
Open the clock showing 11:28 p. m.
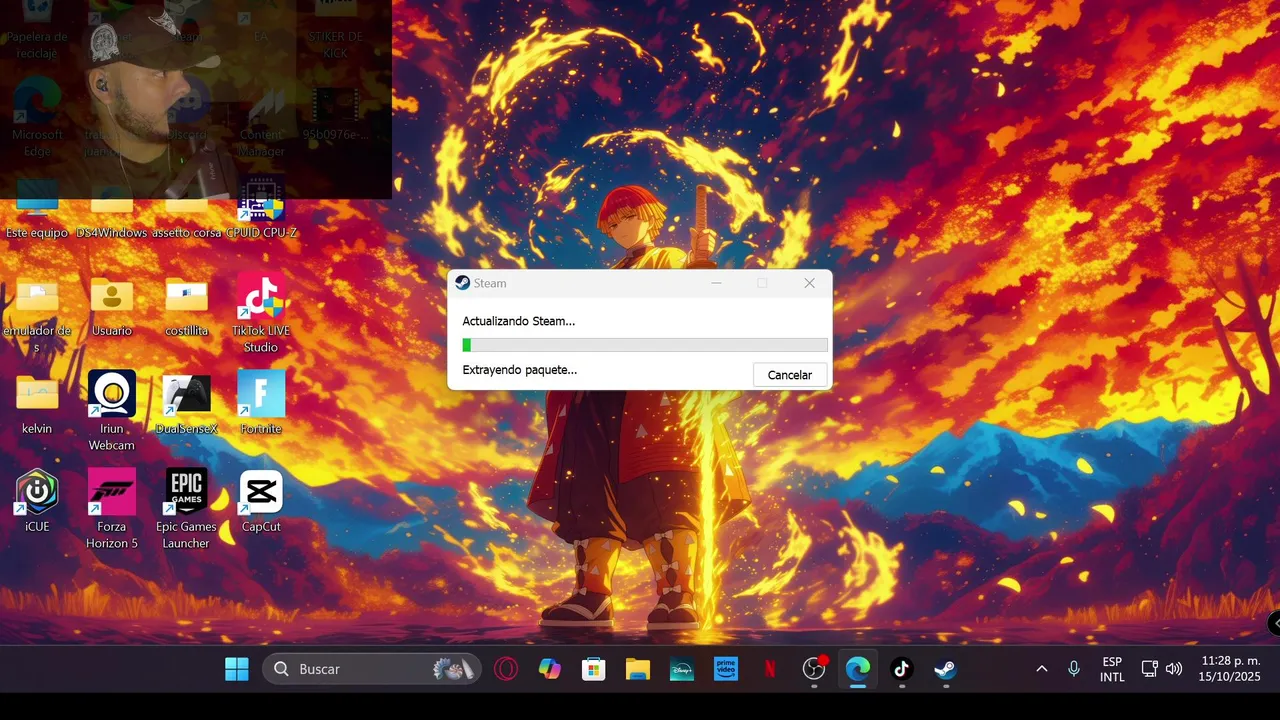click(1229, 669)
